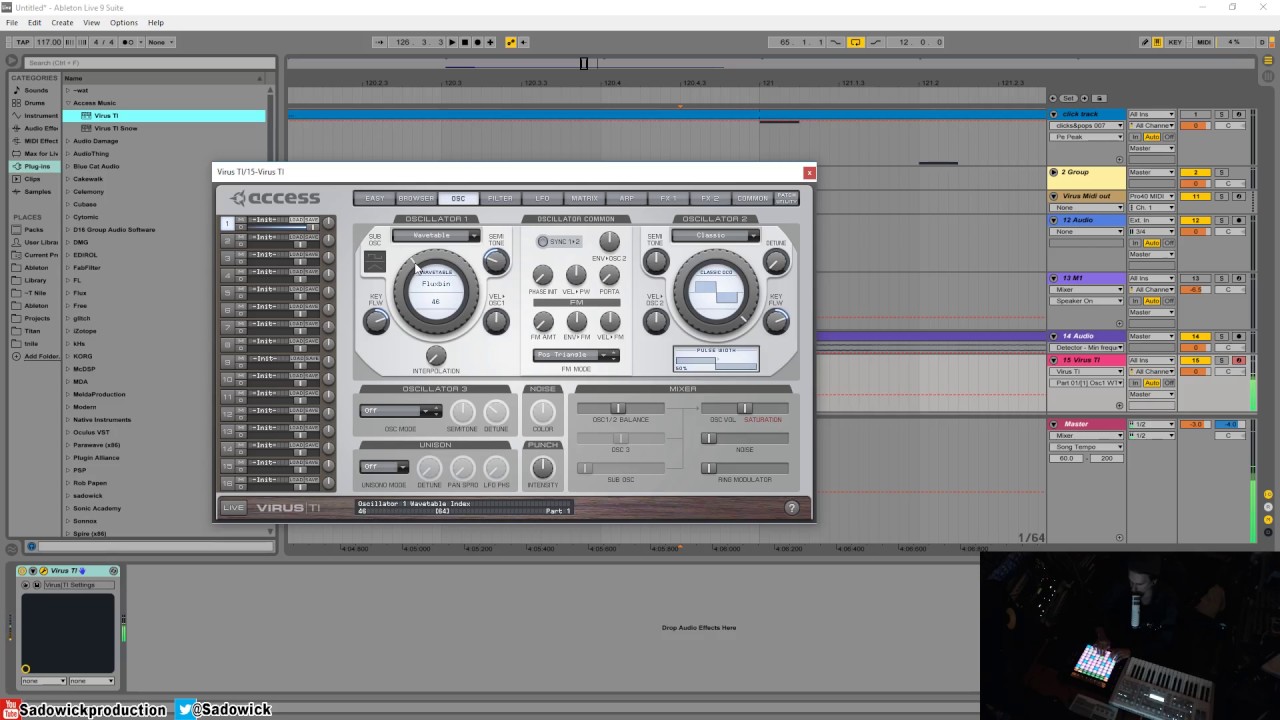Screen dimensions: 1280x720
Task: Toggle the metronome button
Action: [x=128, y=42]
